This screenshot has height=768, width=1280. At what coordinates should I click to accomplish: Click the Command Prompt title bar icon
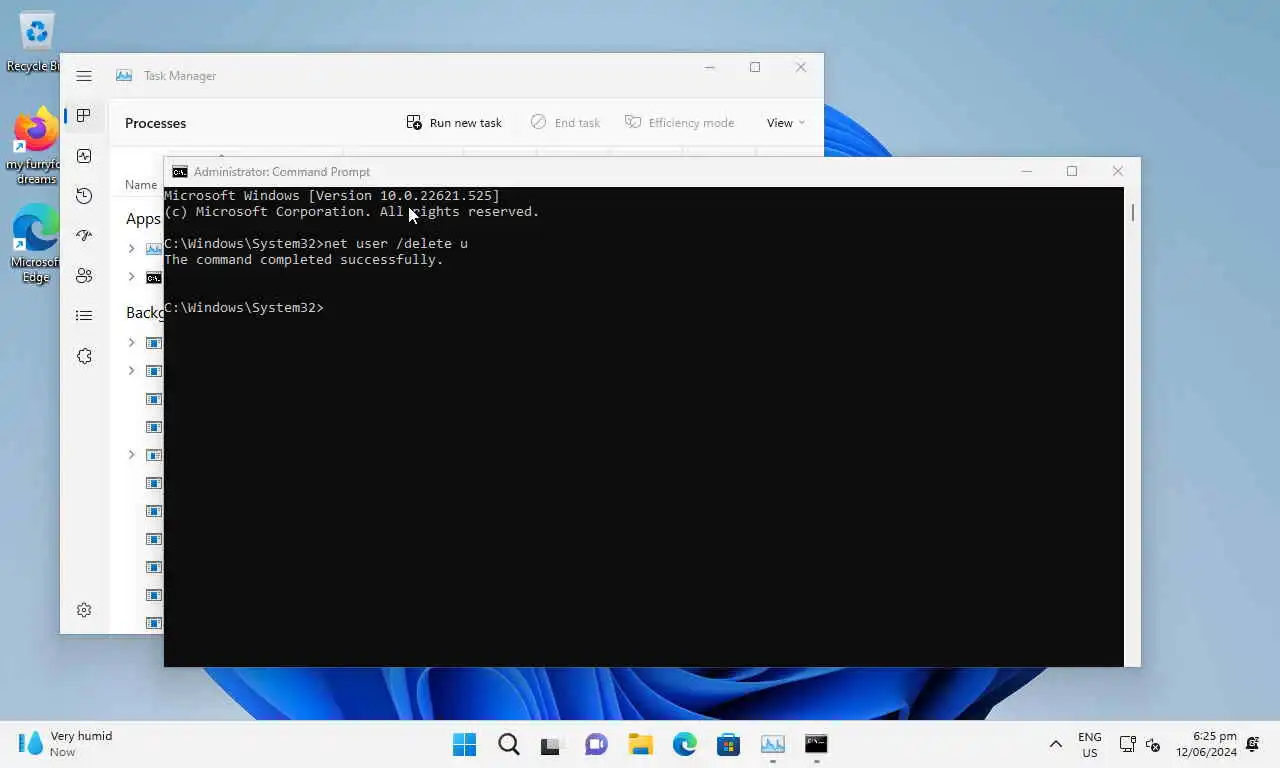click(x=180, y=172)
